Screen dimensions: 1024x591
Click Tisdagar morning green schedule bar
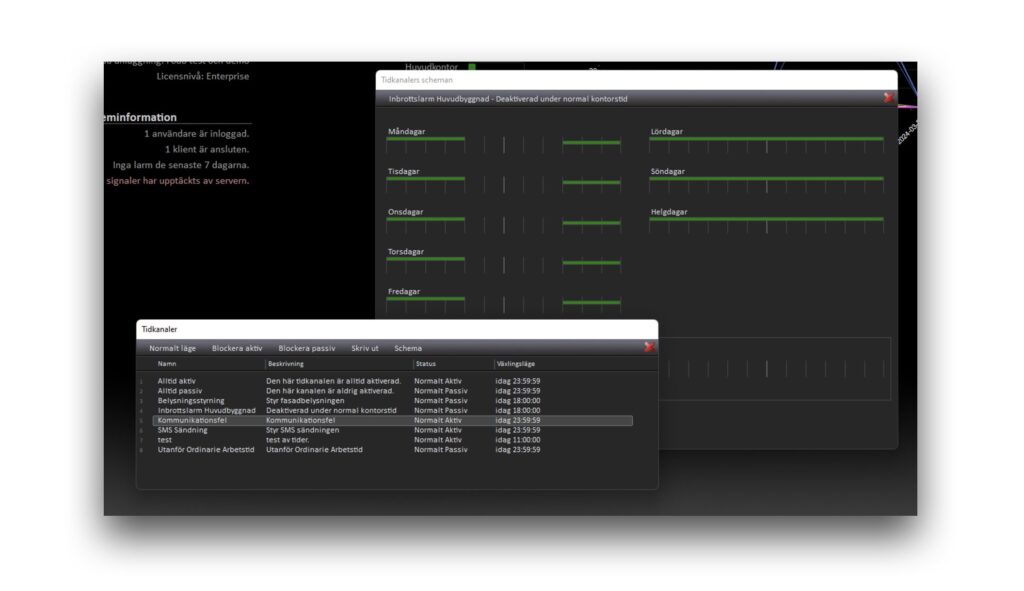426,178
